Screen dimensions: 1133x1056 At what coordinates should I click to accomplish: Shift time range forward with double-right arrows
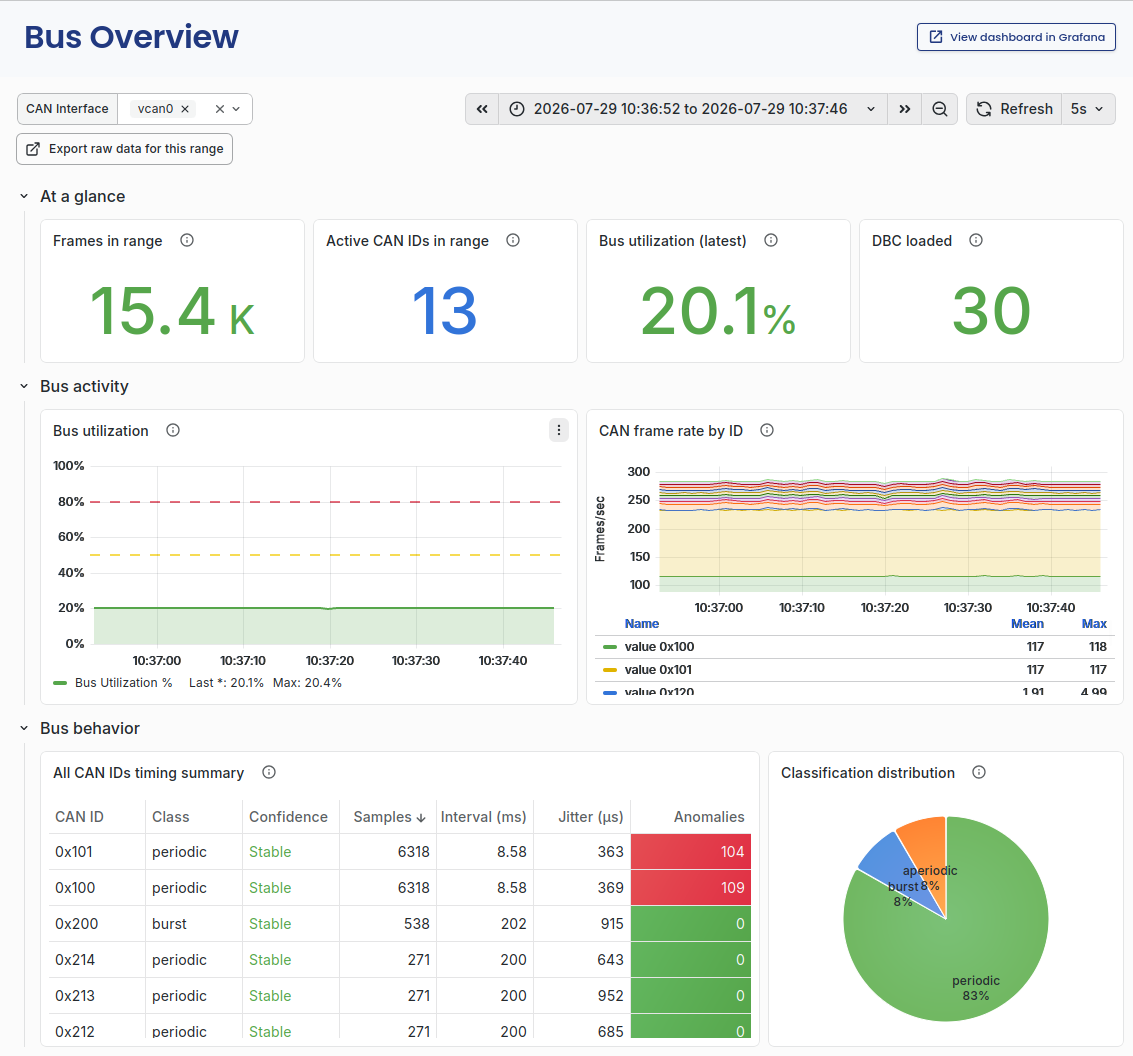[x=905, y=109]
